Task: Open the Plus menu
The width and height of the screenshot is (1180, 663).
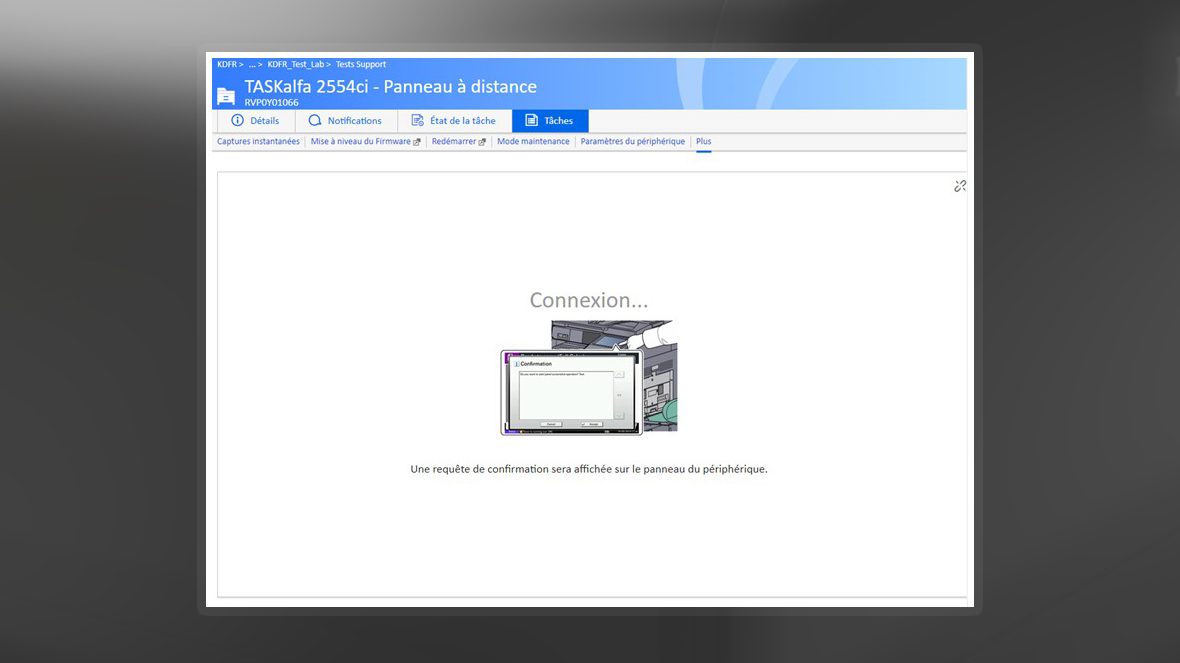Action: coord(703,142)
